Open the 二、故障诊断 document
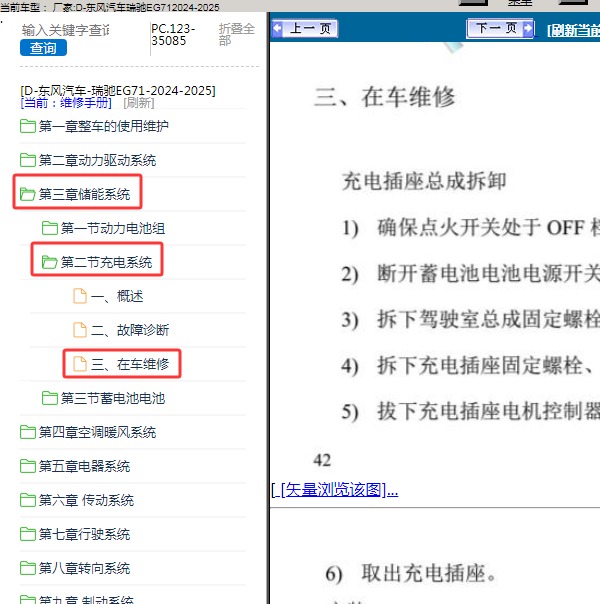Screen dimensions: 600x604 point(130,330)
